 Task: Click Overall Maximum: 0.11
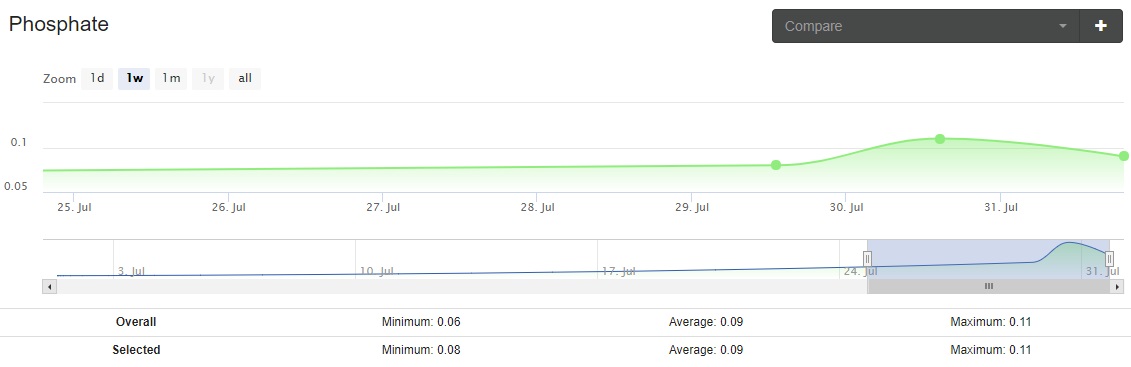[x=990, y=322]
